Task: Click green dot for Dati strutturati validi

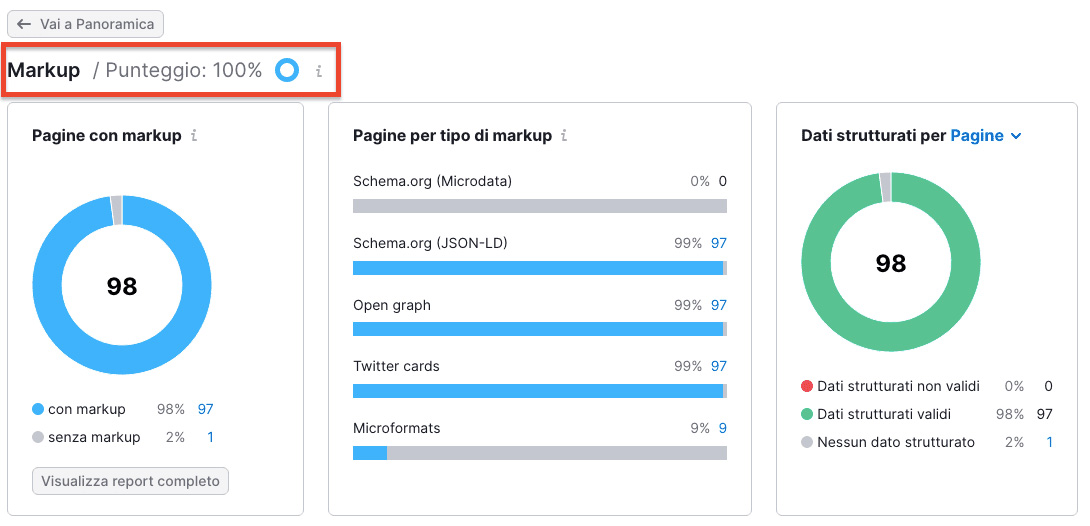Action: [x=807, y=414]
